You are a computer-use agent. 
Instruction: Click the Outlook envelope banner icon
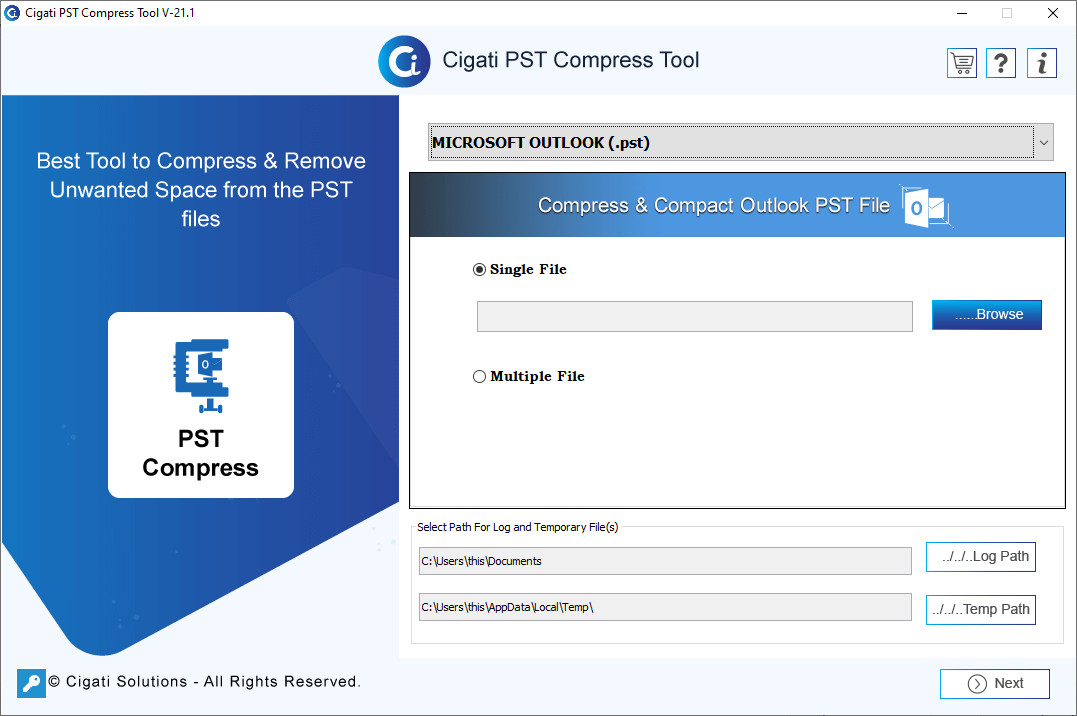point(927,206)
